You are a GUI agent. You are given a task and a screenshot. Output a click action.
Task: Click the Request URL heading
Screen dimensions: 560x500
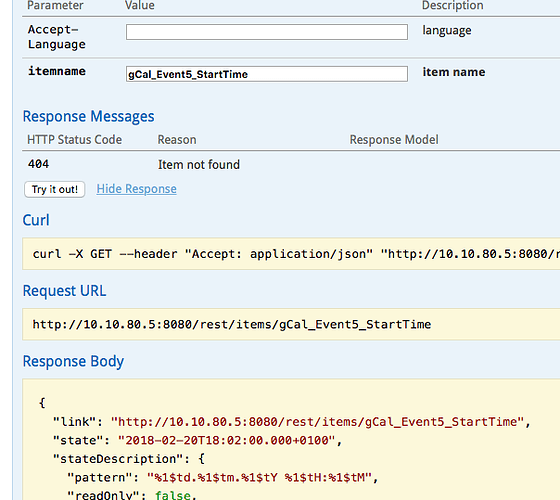[64, 291]
